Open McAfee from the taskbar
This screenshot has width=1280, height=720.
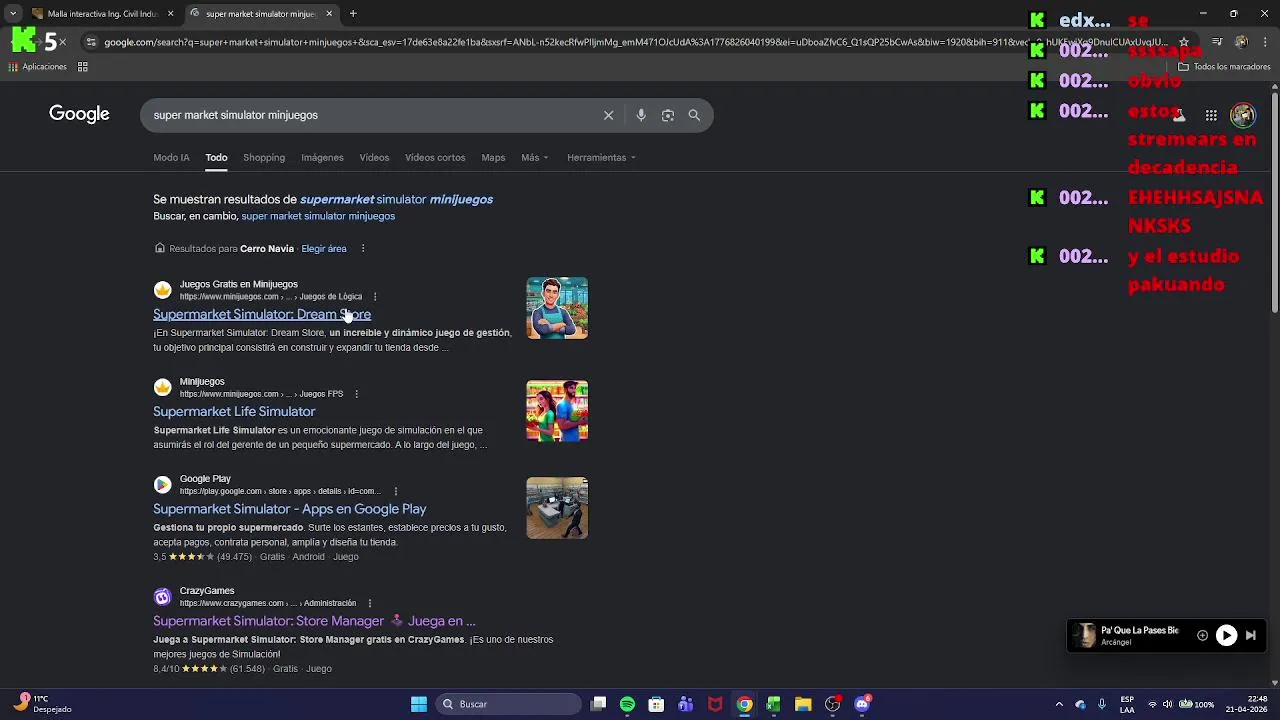click(715, 704)
